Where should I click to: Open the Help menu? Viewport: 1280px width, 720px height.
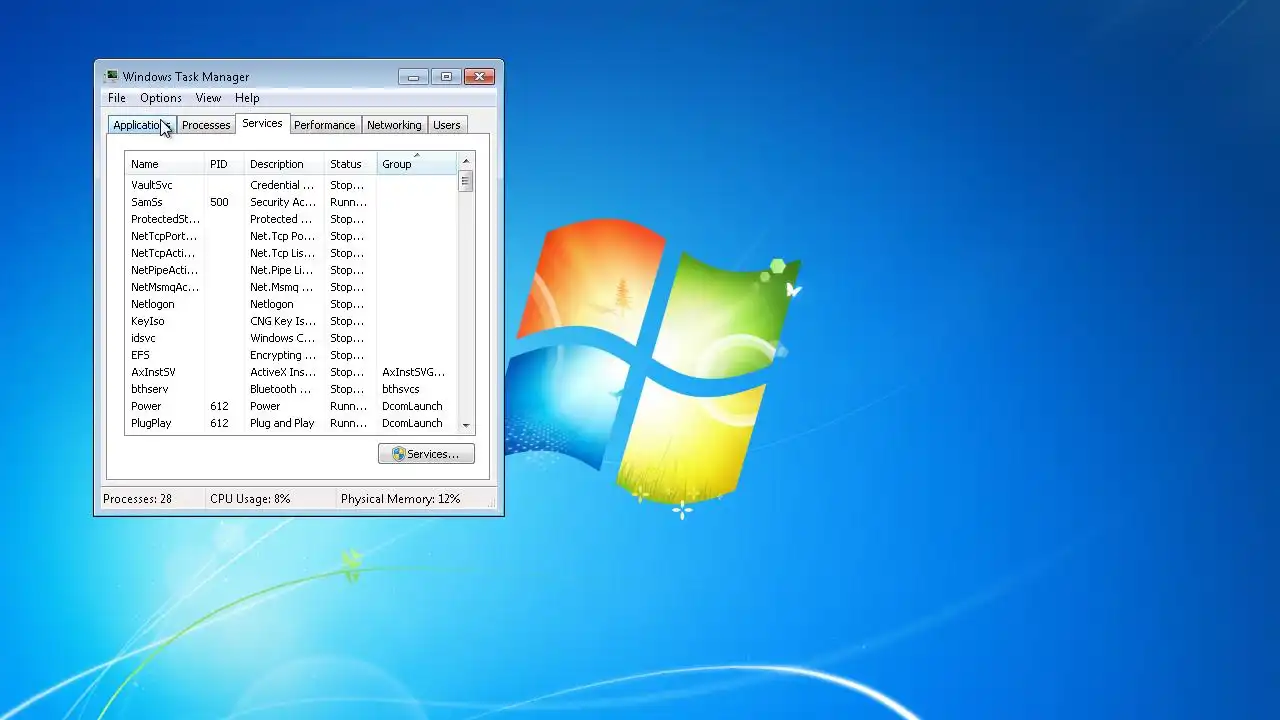coord(247,98)
